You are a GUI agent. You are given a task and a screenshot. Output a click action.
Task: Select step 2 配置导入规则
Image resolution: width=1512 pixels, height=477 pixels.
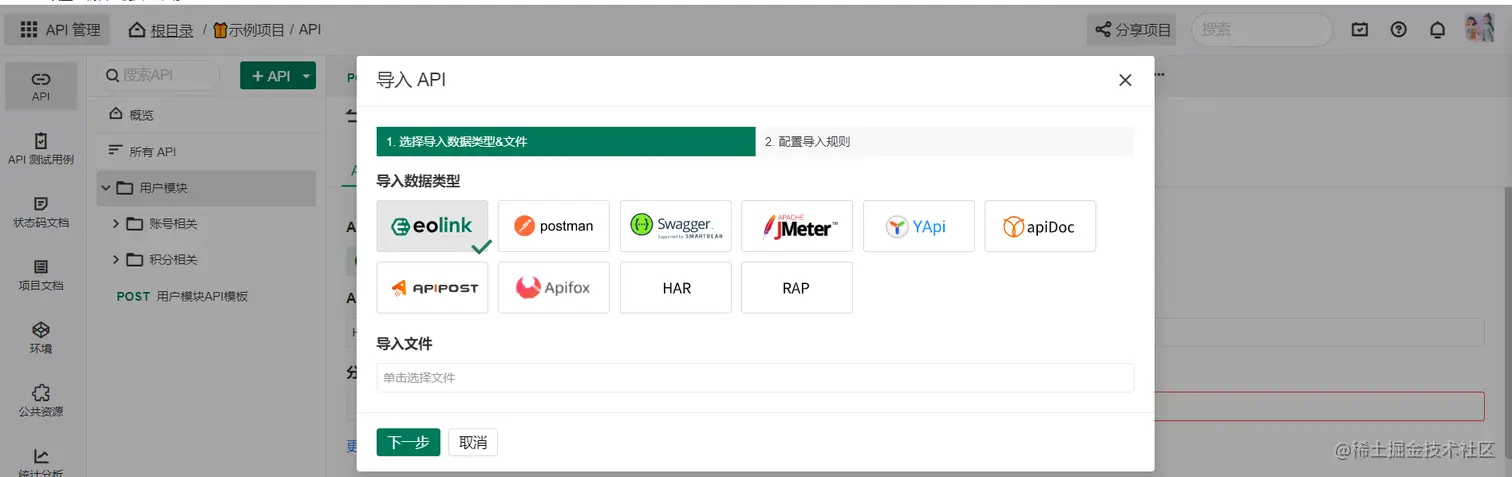point(944,142)
